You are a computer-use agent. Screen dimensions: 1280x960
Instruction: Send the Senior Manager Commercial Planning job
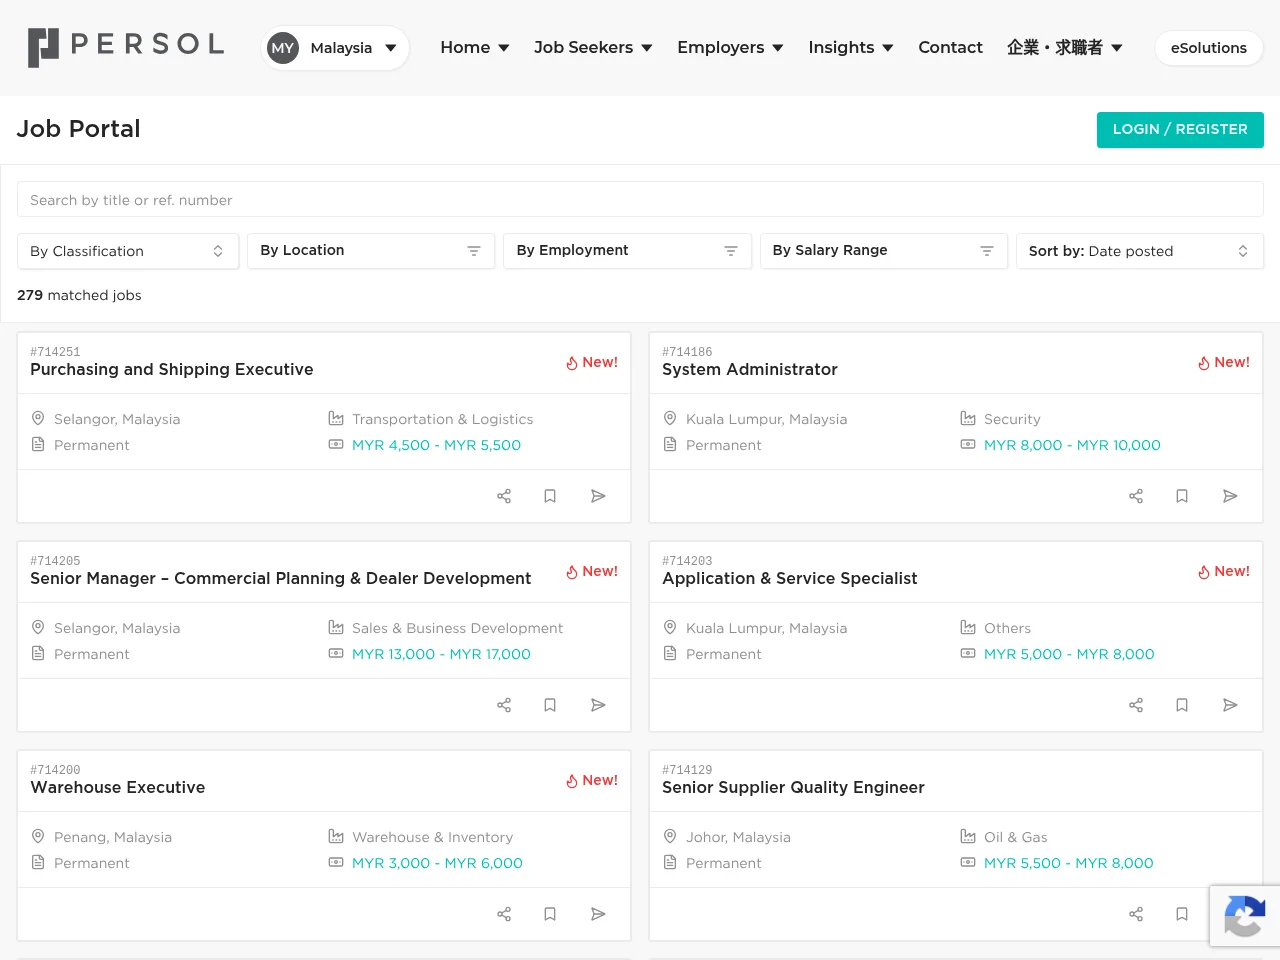[x=598, y=705]
